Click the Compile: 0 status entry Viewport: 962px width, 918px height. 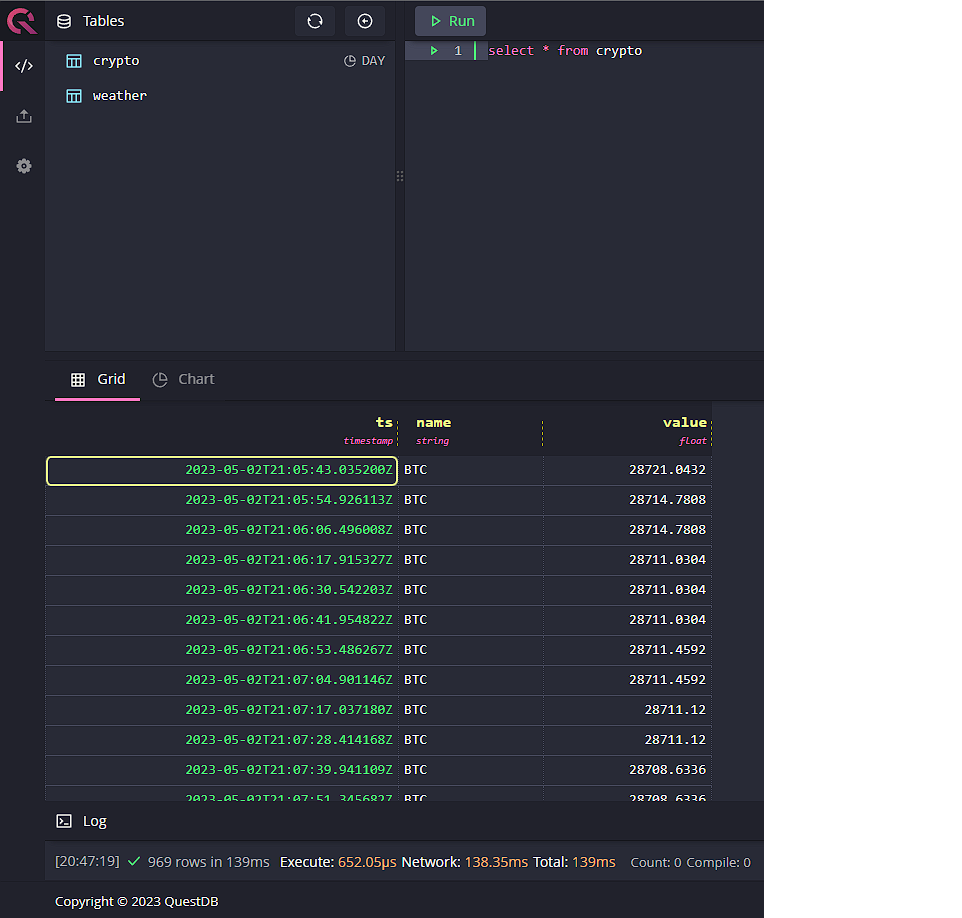[718, 862]
